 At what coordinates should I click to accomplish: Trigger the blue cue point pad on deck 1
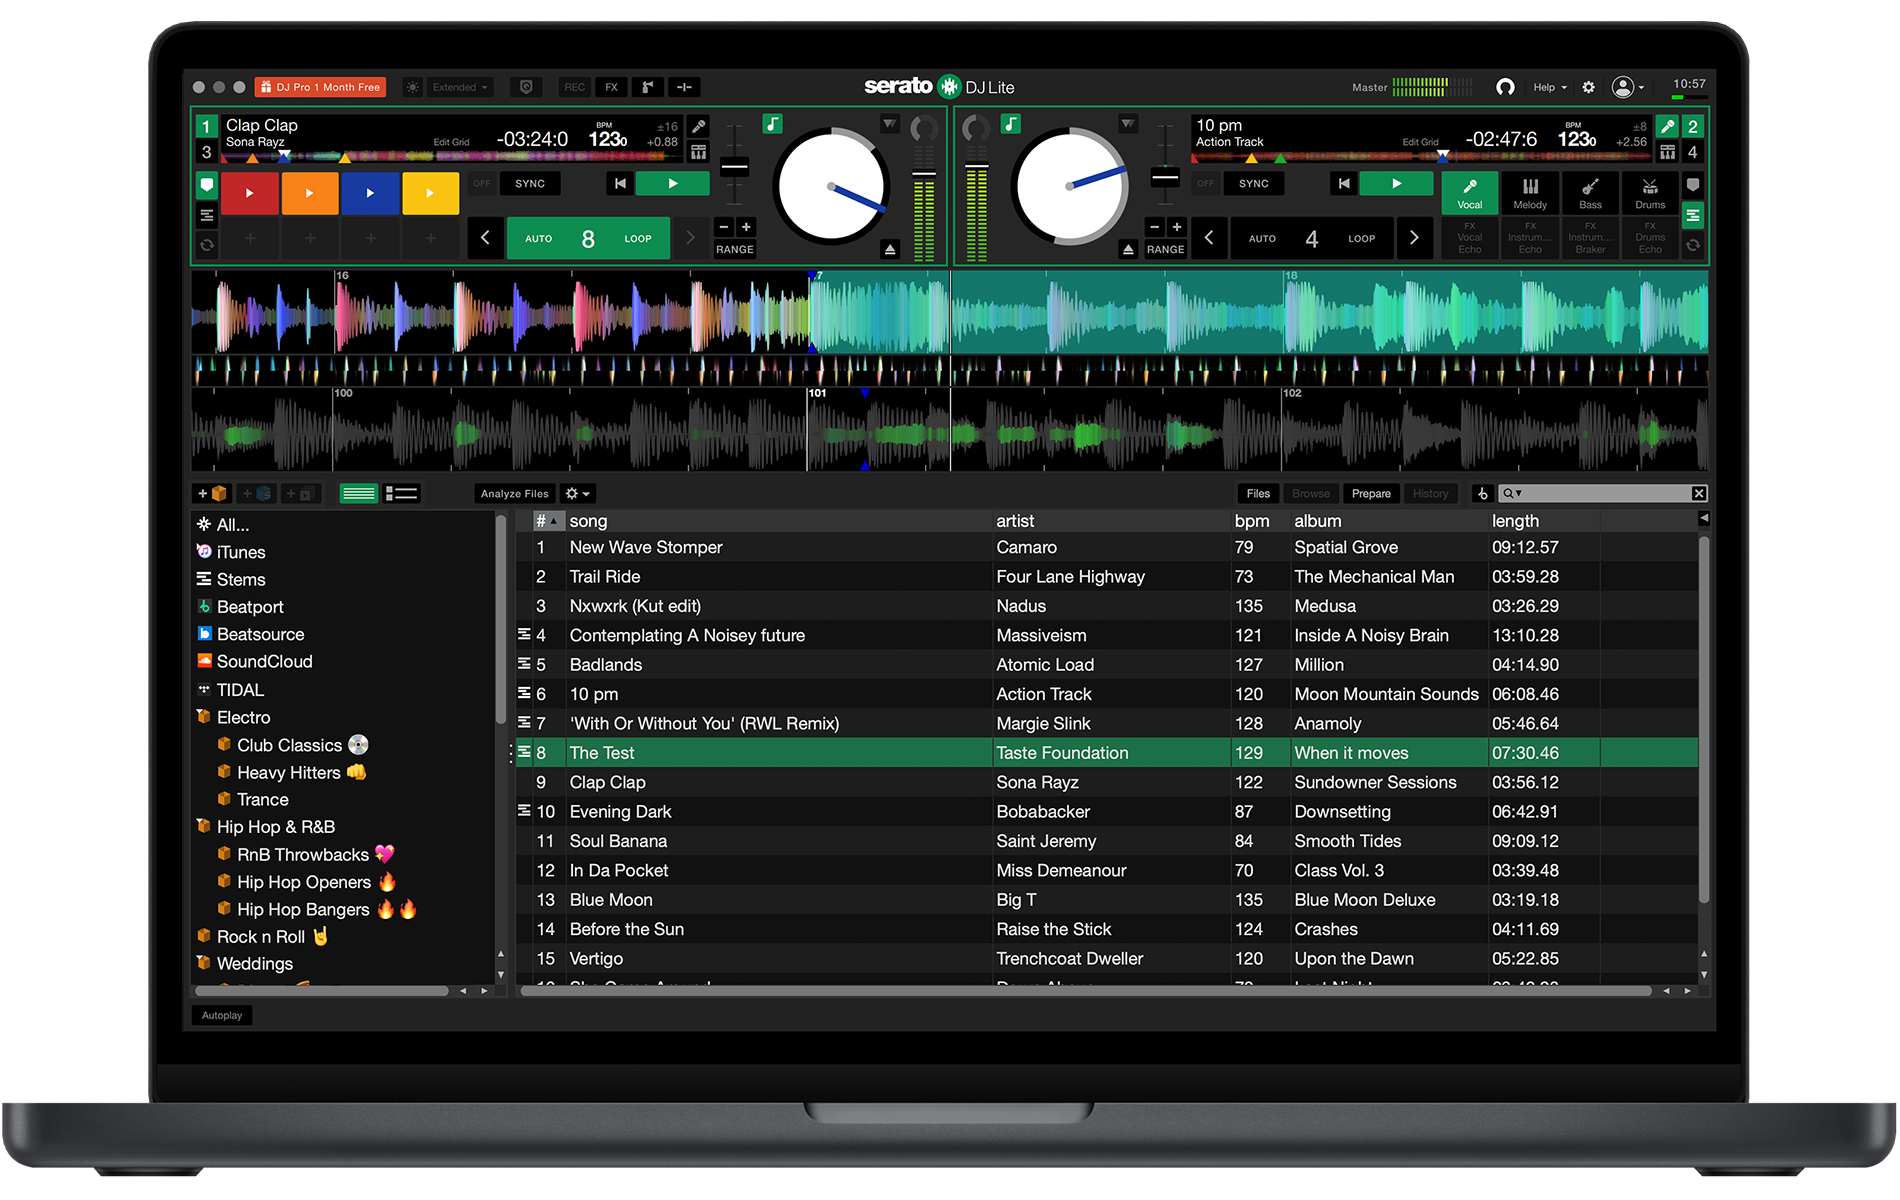[370, 193]
